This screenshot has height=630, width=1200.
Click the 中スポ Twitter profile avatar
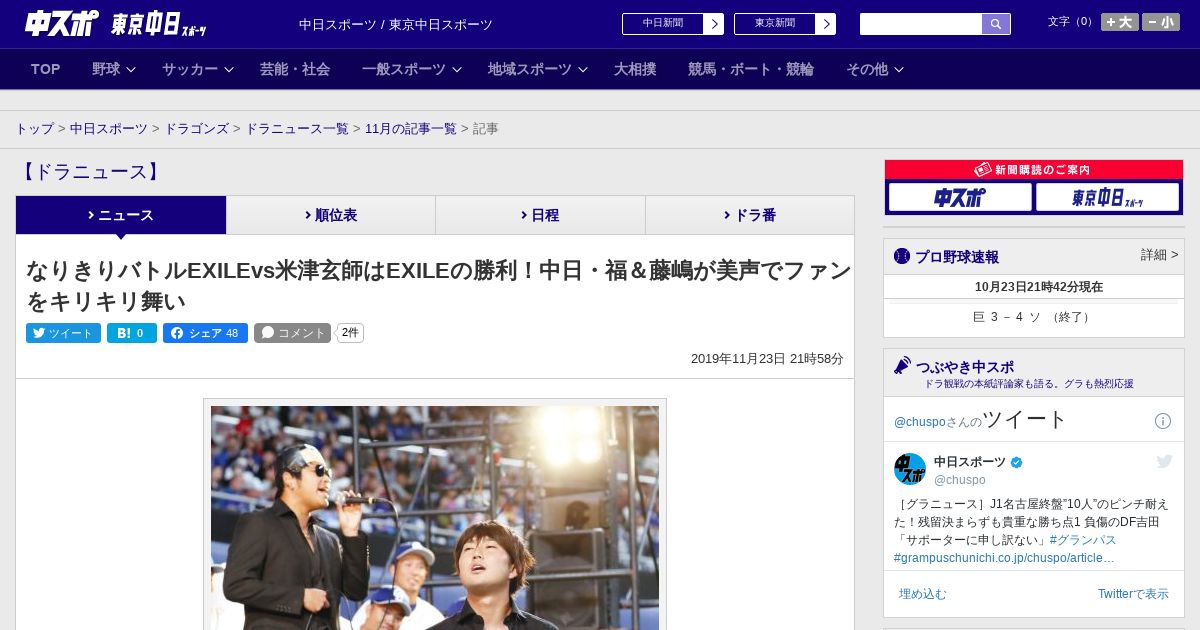point(910,469)
